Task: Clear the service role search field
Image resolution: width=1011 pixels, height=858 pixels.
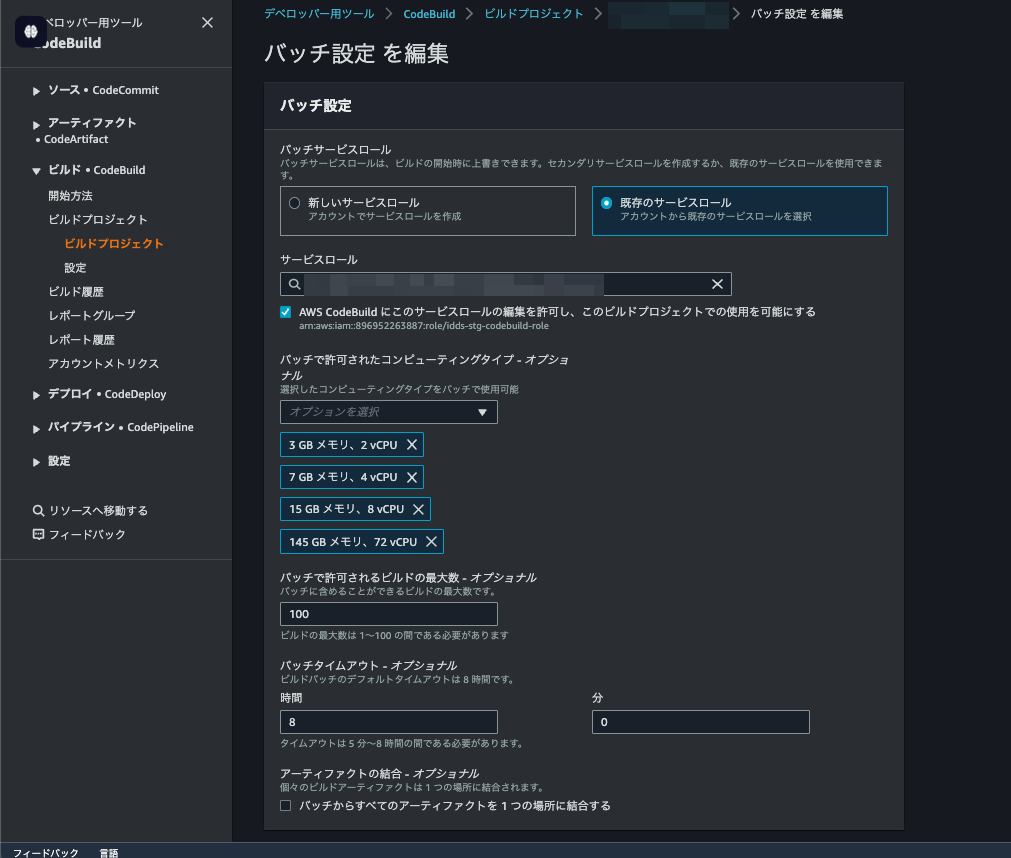Action: (x=717, y=284)
